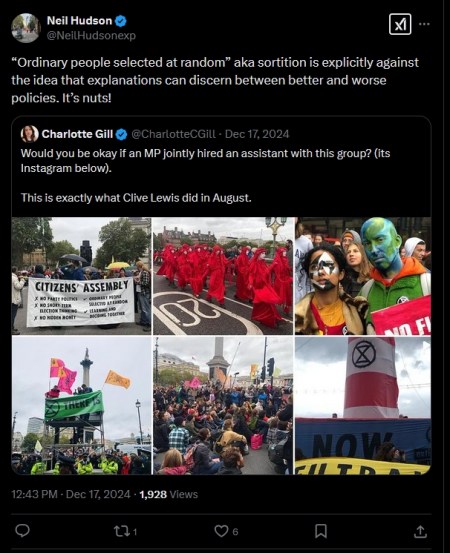
Task: Click the reply speech bubble icon
Action: pyautogui.click(x=23, y=530)
